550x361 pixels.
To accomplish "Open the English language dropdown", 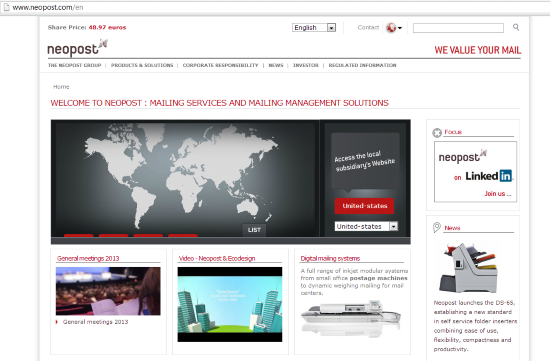I will [x=314, y=27].
